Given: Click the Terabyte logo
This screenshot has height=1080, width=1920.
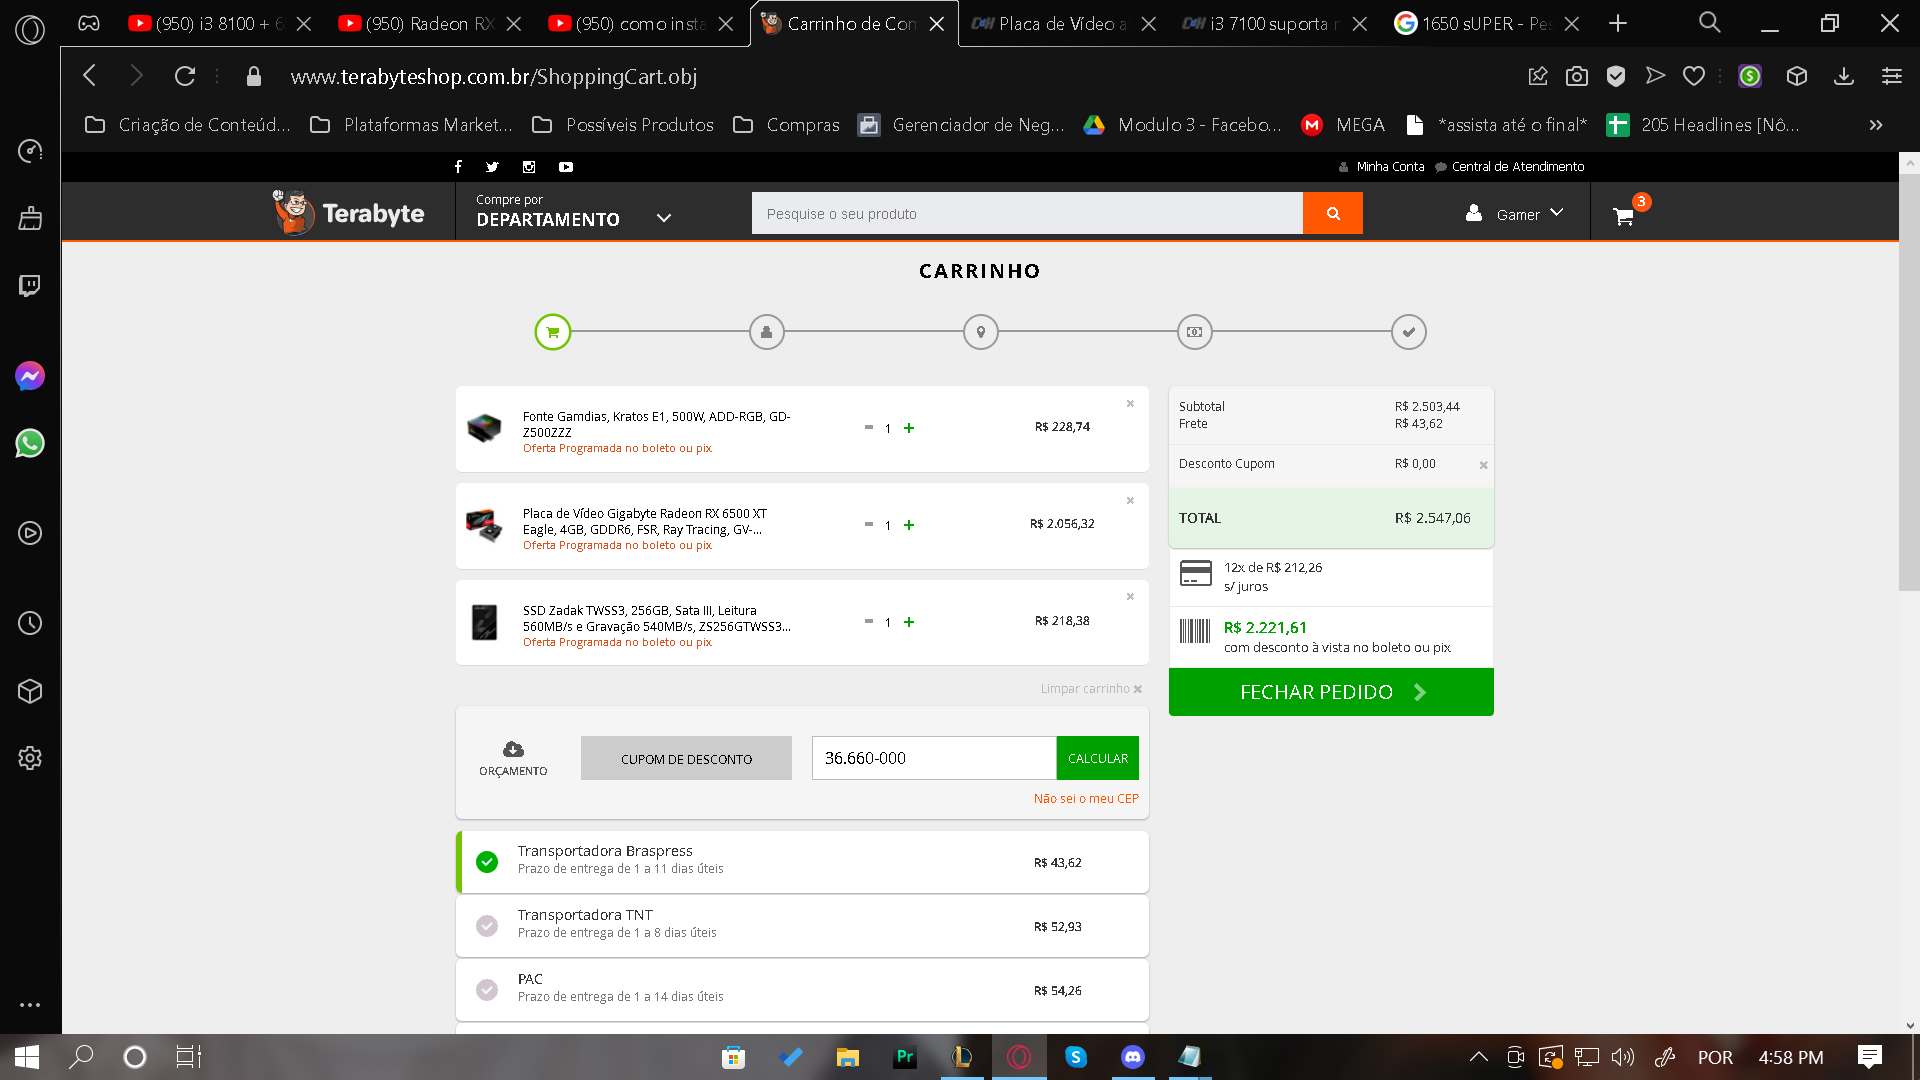Looking at the screenshot, I should [349, 212].
